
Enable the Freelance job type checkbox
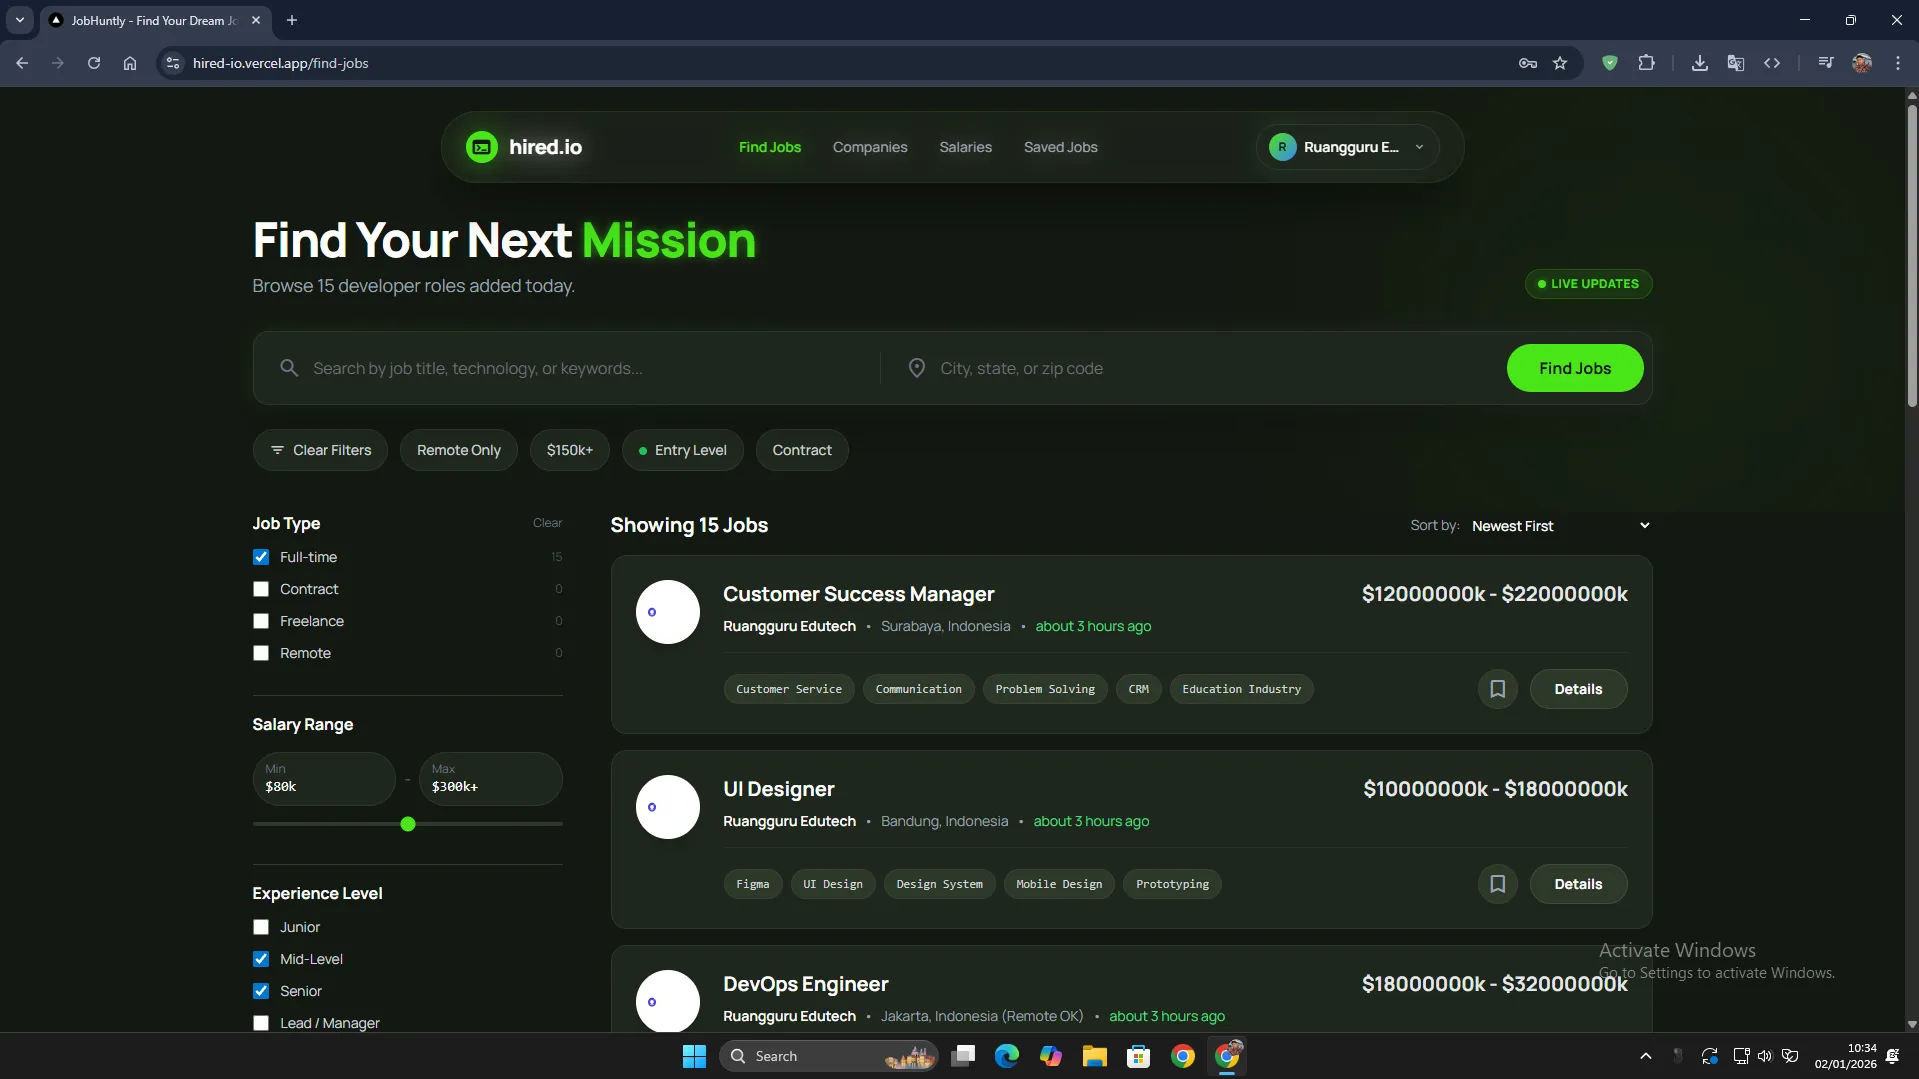[261, 621]
